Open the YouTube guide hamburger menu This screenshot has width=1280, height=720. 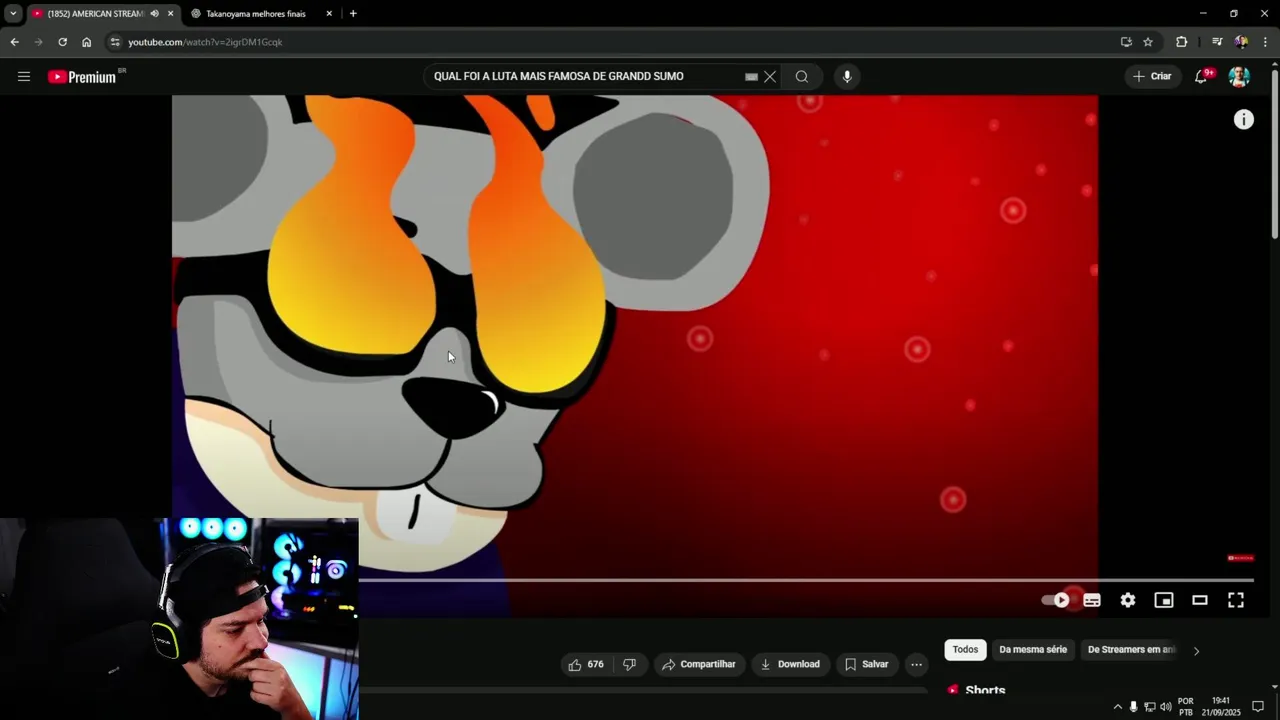click(x=24, y=77)
